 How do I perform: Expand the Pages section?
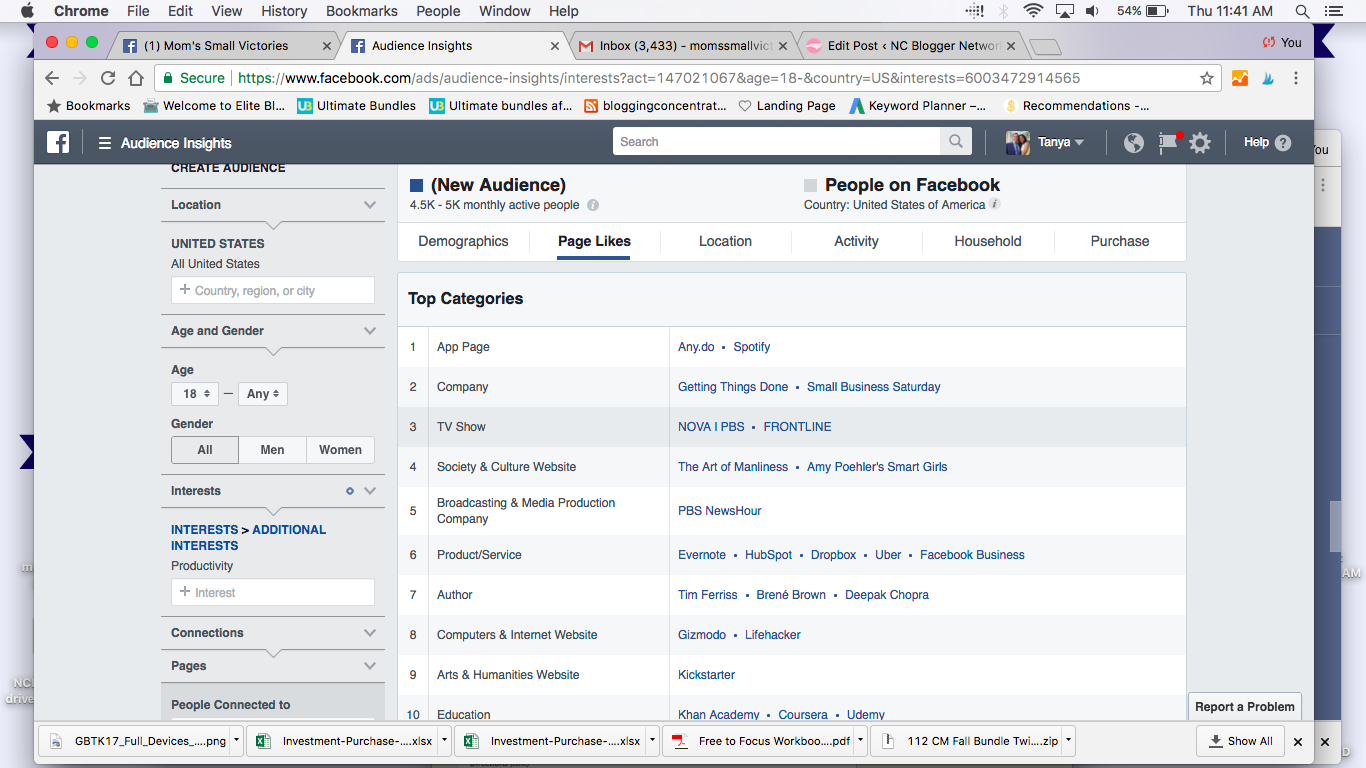point(370,666)
